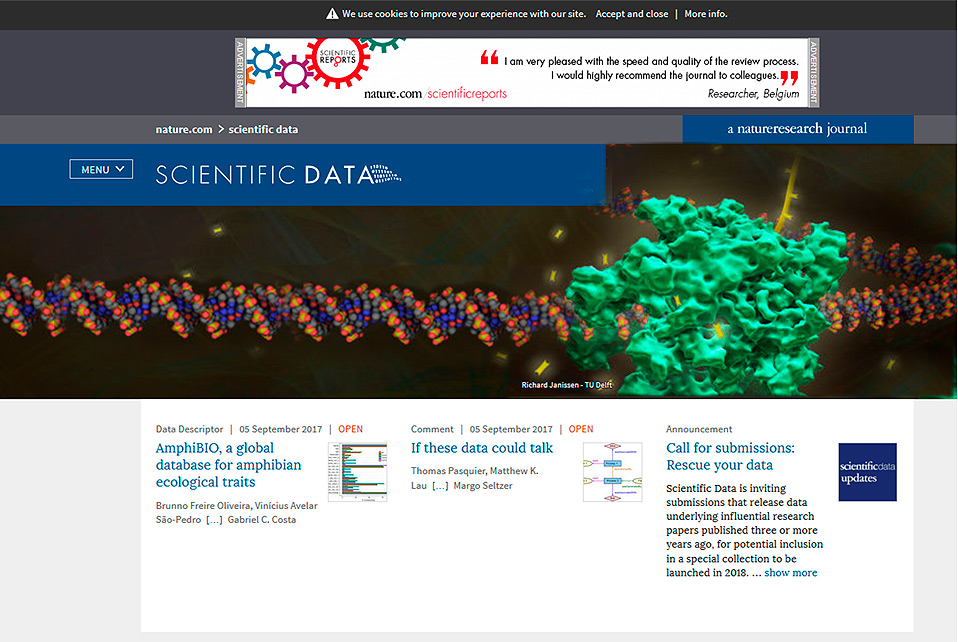
Task: Click the cookie warning triangle icon
Action: [332, 14]
